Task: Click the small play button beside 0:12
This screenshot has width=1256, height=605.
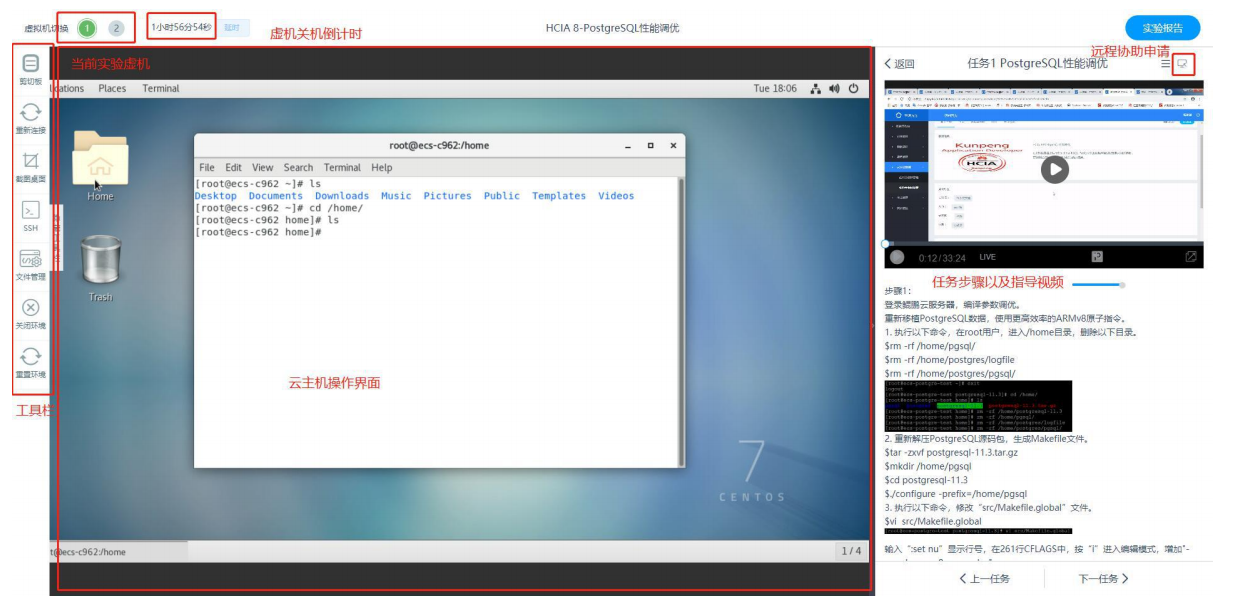Action: click(897, 257)
